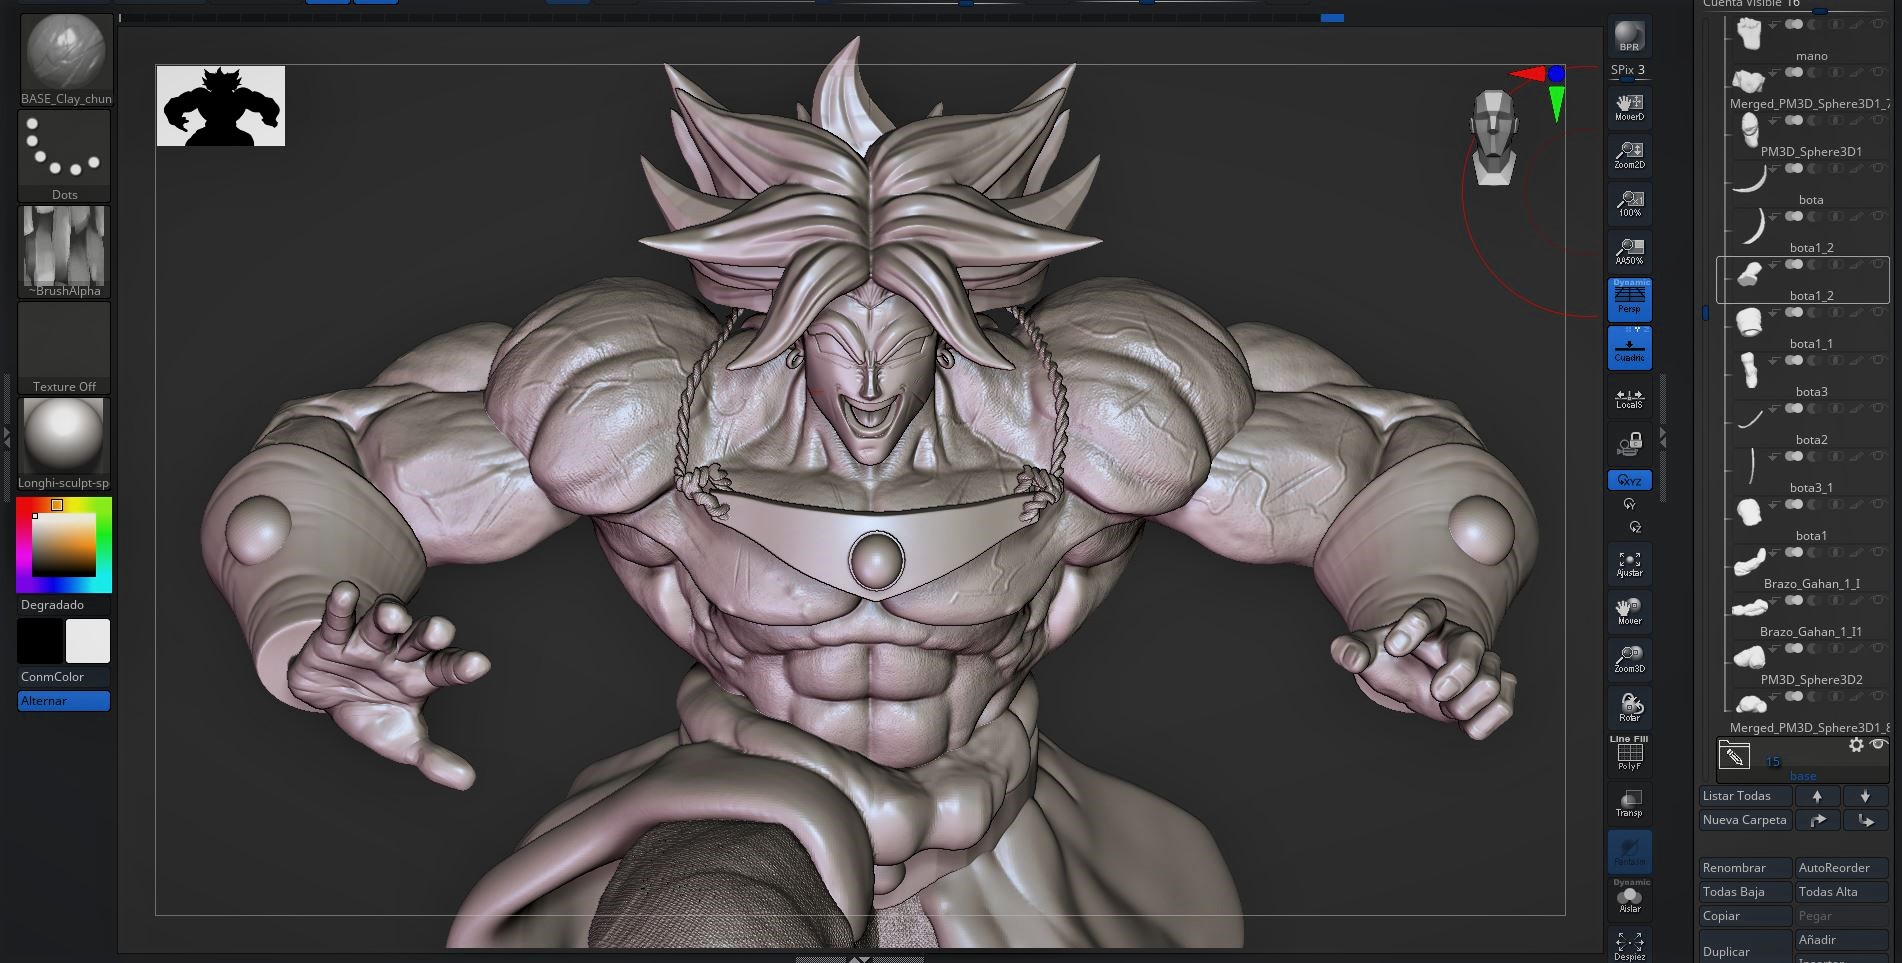This screenshot has width=1902, height=963.
Task: Select the MoverD scroll document tool
Action: click(1629, 107)
